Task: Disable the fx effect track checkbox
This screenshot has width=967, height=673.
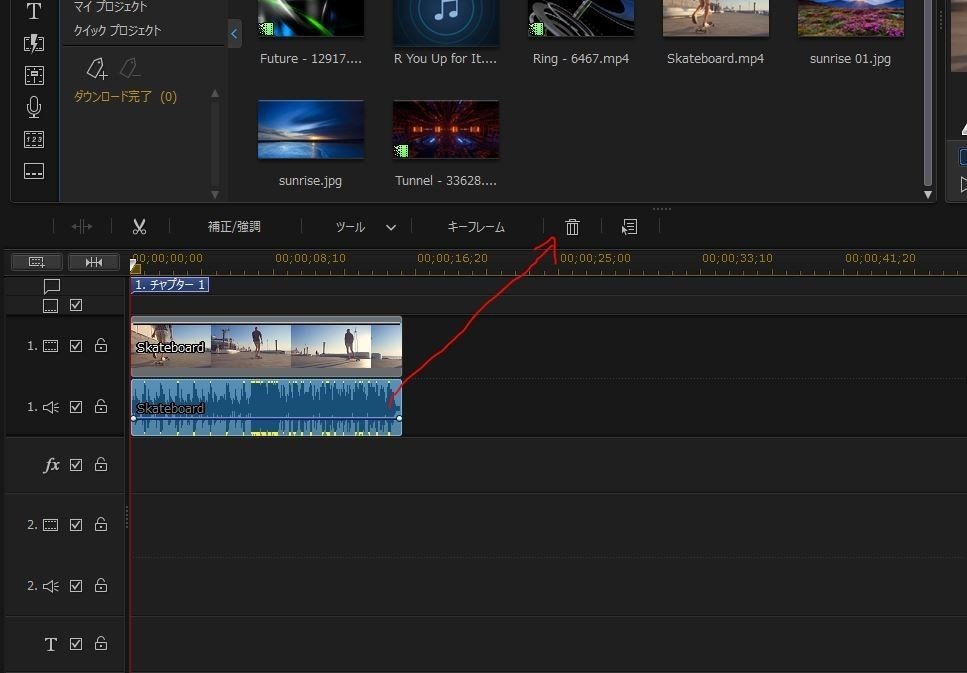Action: tap(76, 464)
